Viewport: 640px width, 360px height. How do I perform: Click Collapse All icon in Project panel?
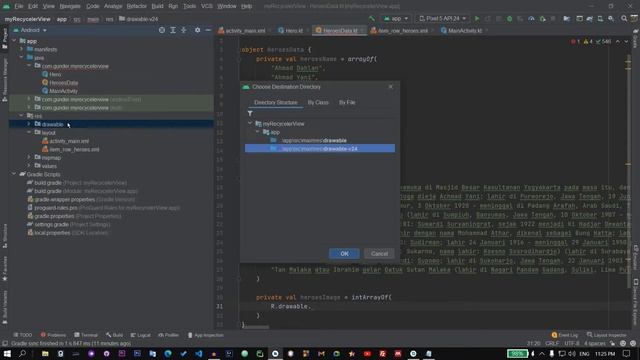[x=184, y=30]
